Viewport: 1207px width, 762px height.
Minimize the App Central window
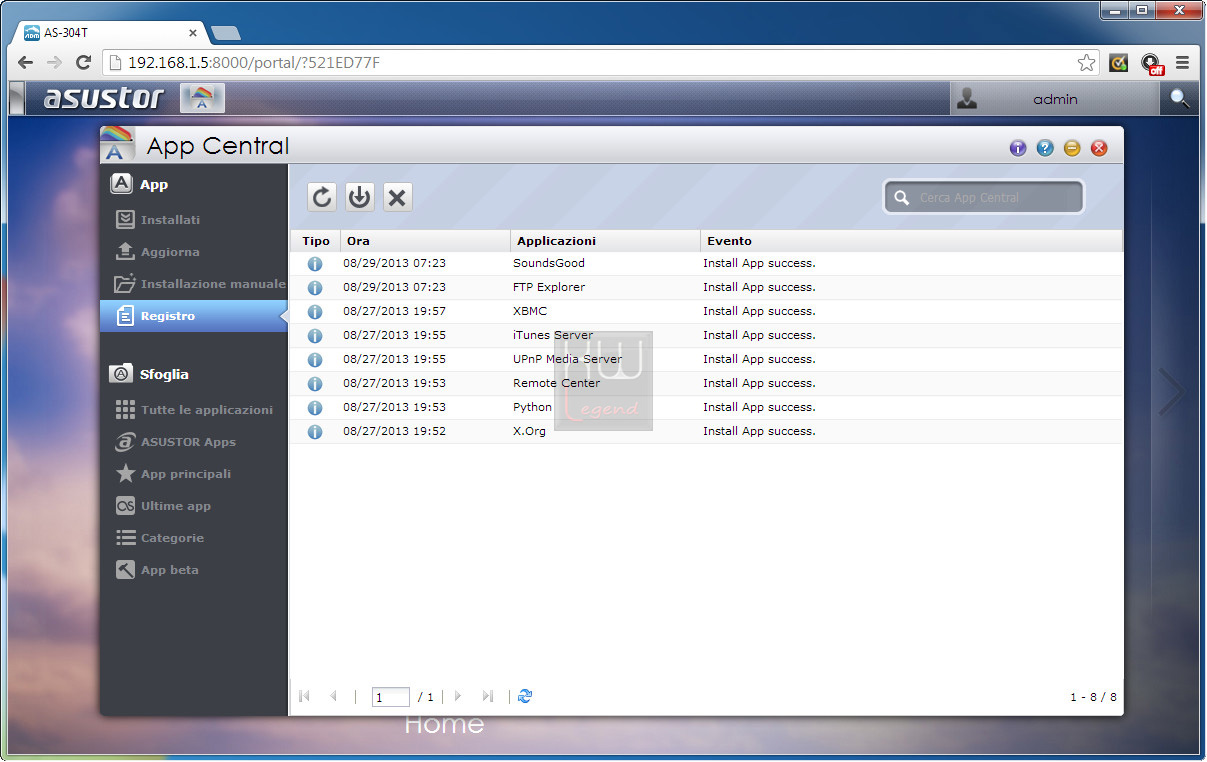pos(1072,148)
